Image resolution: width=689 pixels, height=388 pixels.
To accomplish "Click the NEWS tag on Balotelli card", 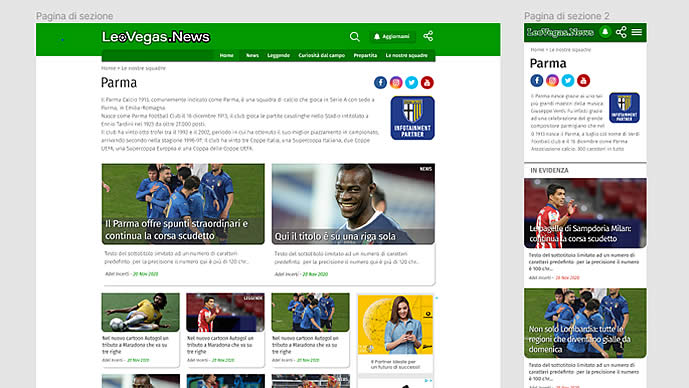I will (x=425, y=169).
